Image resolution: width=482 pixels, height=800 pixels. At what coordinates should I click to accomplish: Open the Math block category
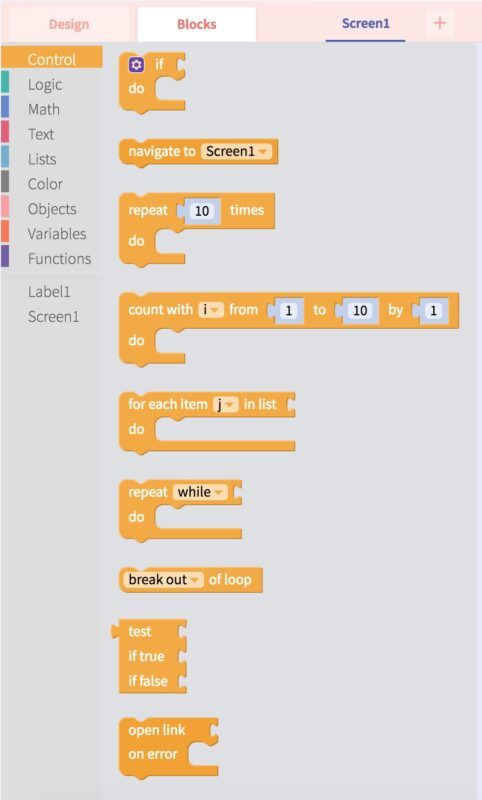pyautogui.click(x=44, y=109)
